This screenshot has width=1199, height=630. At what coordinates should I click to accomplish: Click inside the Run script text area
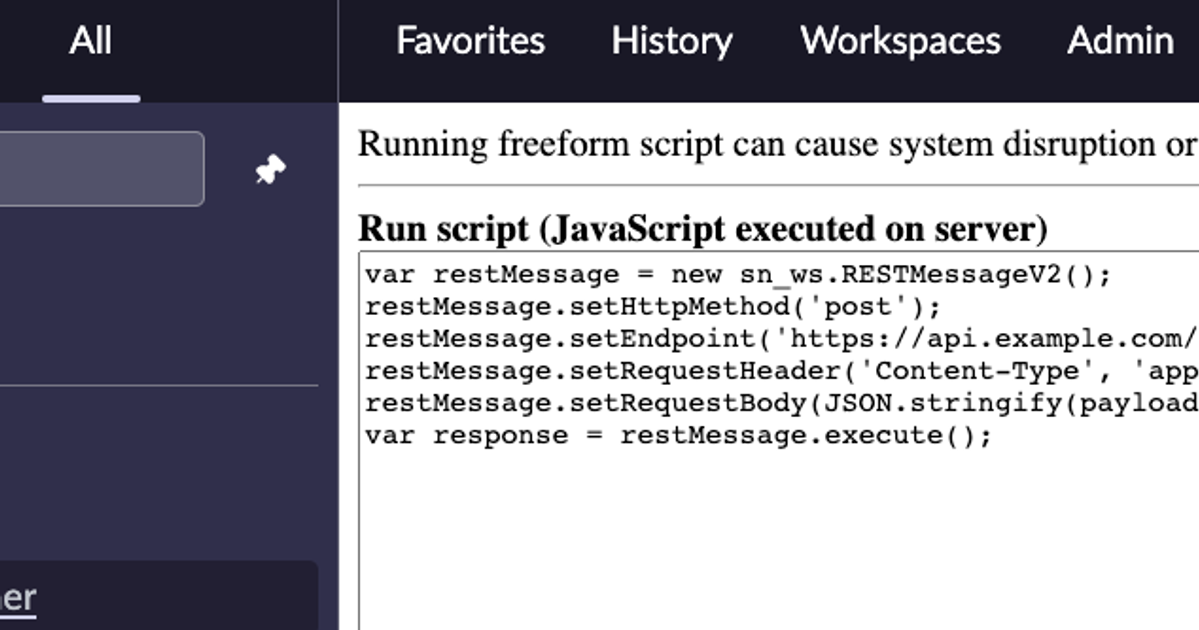(x=778, y=440)
